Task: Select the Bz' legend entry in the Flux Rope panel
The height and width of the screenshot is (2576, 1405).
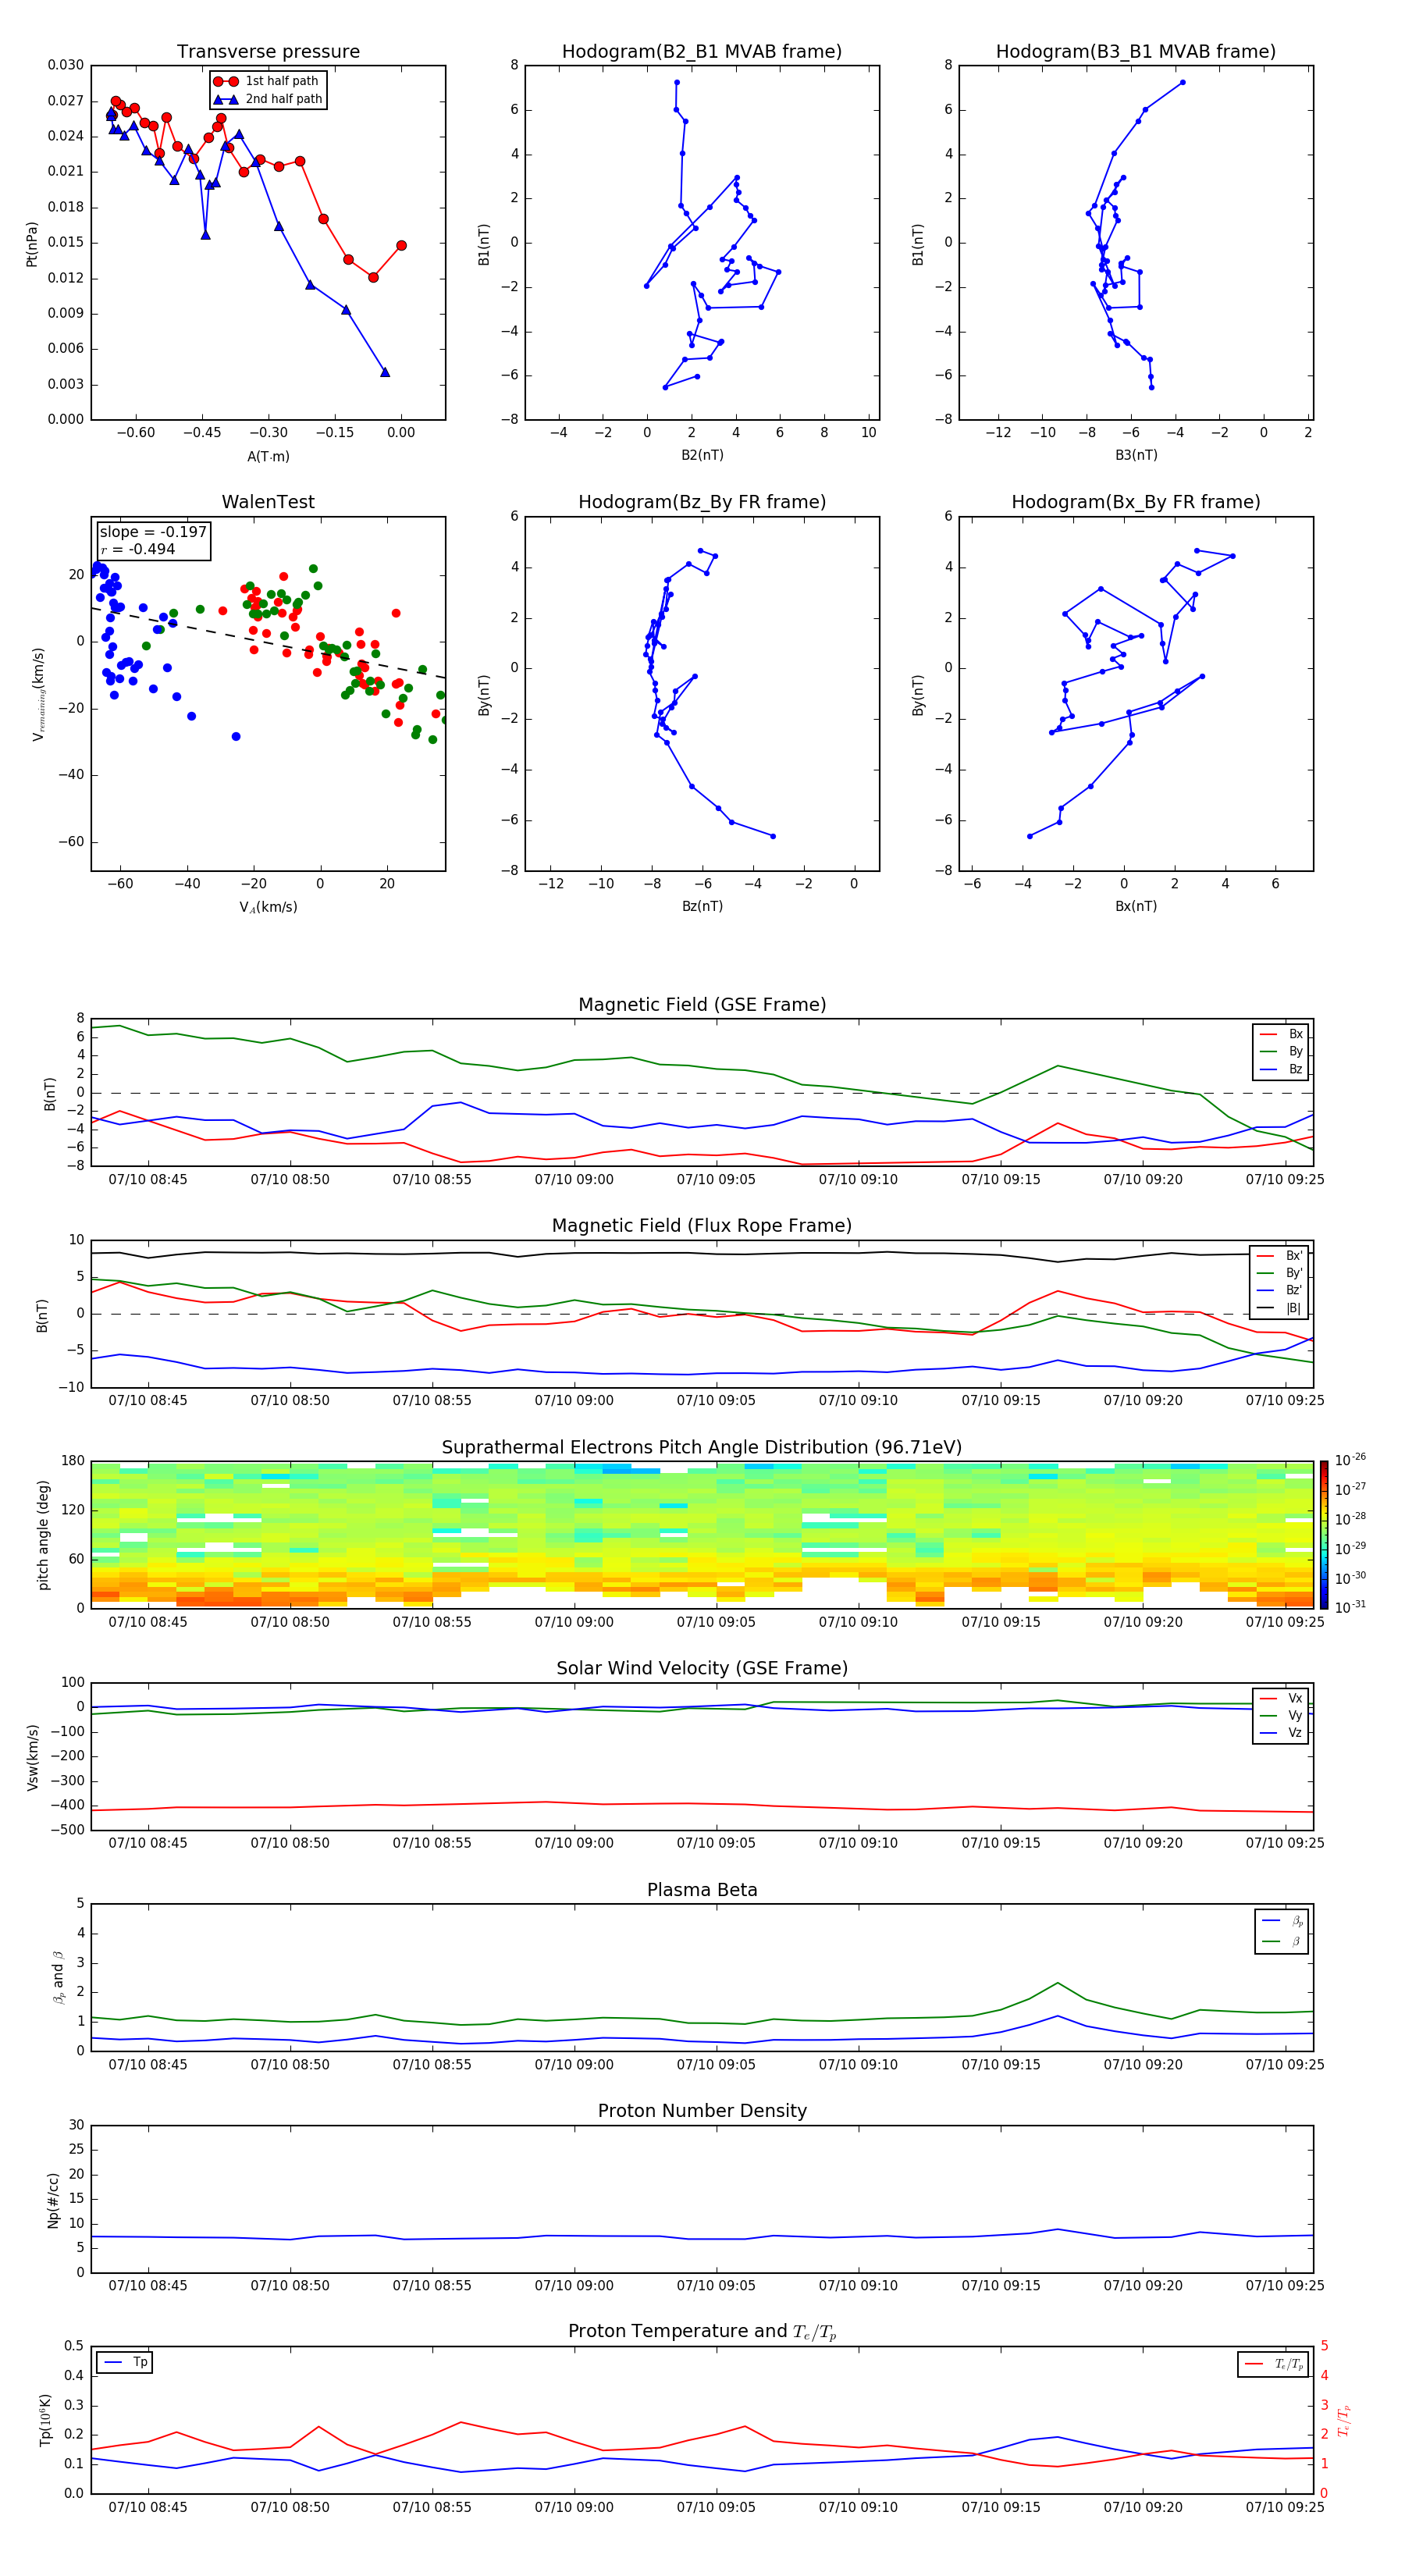Action: [x=1279, y=1290]
